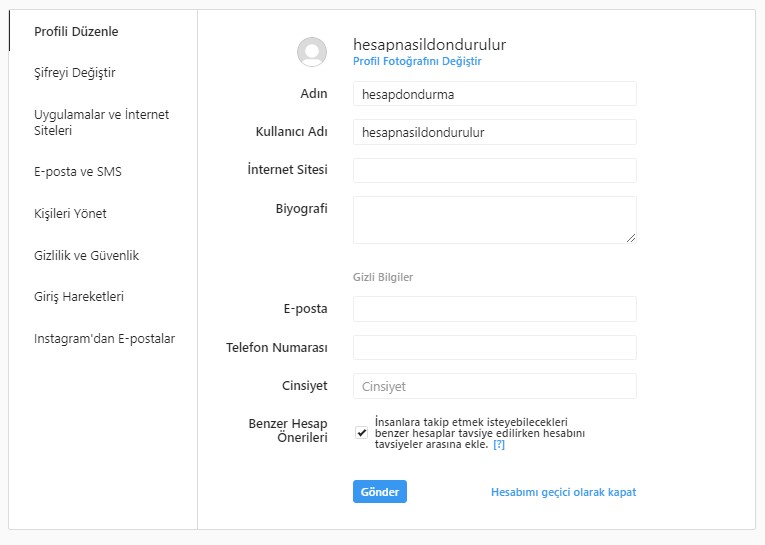The width and height of the screenshot is (765, 545).
Task: Open Profili Düzenle in the sidebar
Action: [x=76, y=31]
